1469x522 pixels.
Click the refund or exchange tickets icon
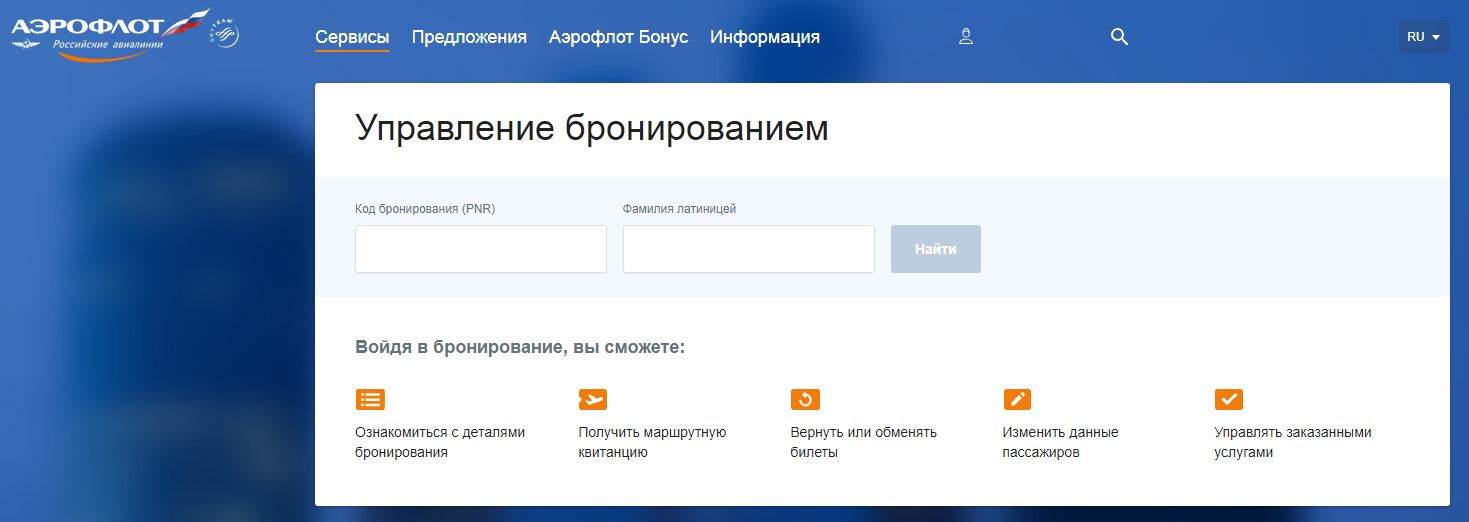click(x=805, y=399)
